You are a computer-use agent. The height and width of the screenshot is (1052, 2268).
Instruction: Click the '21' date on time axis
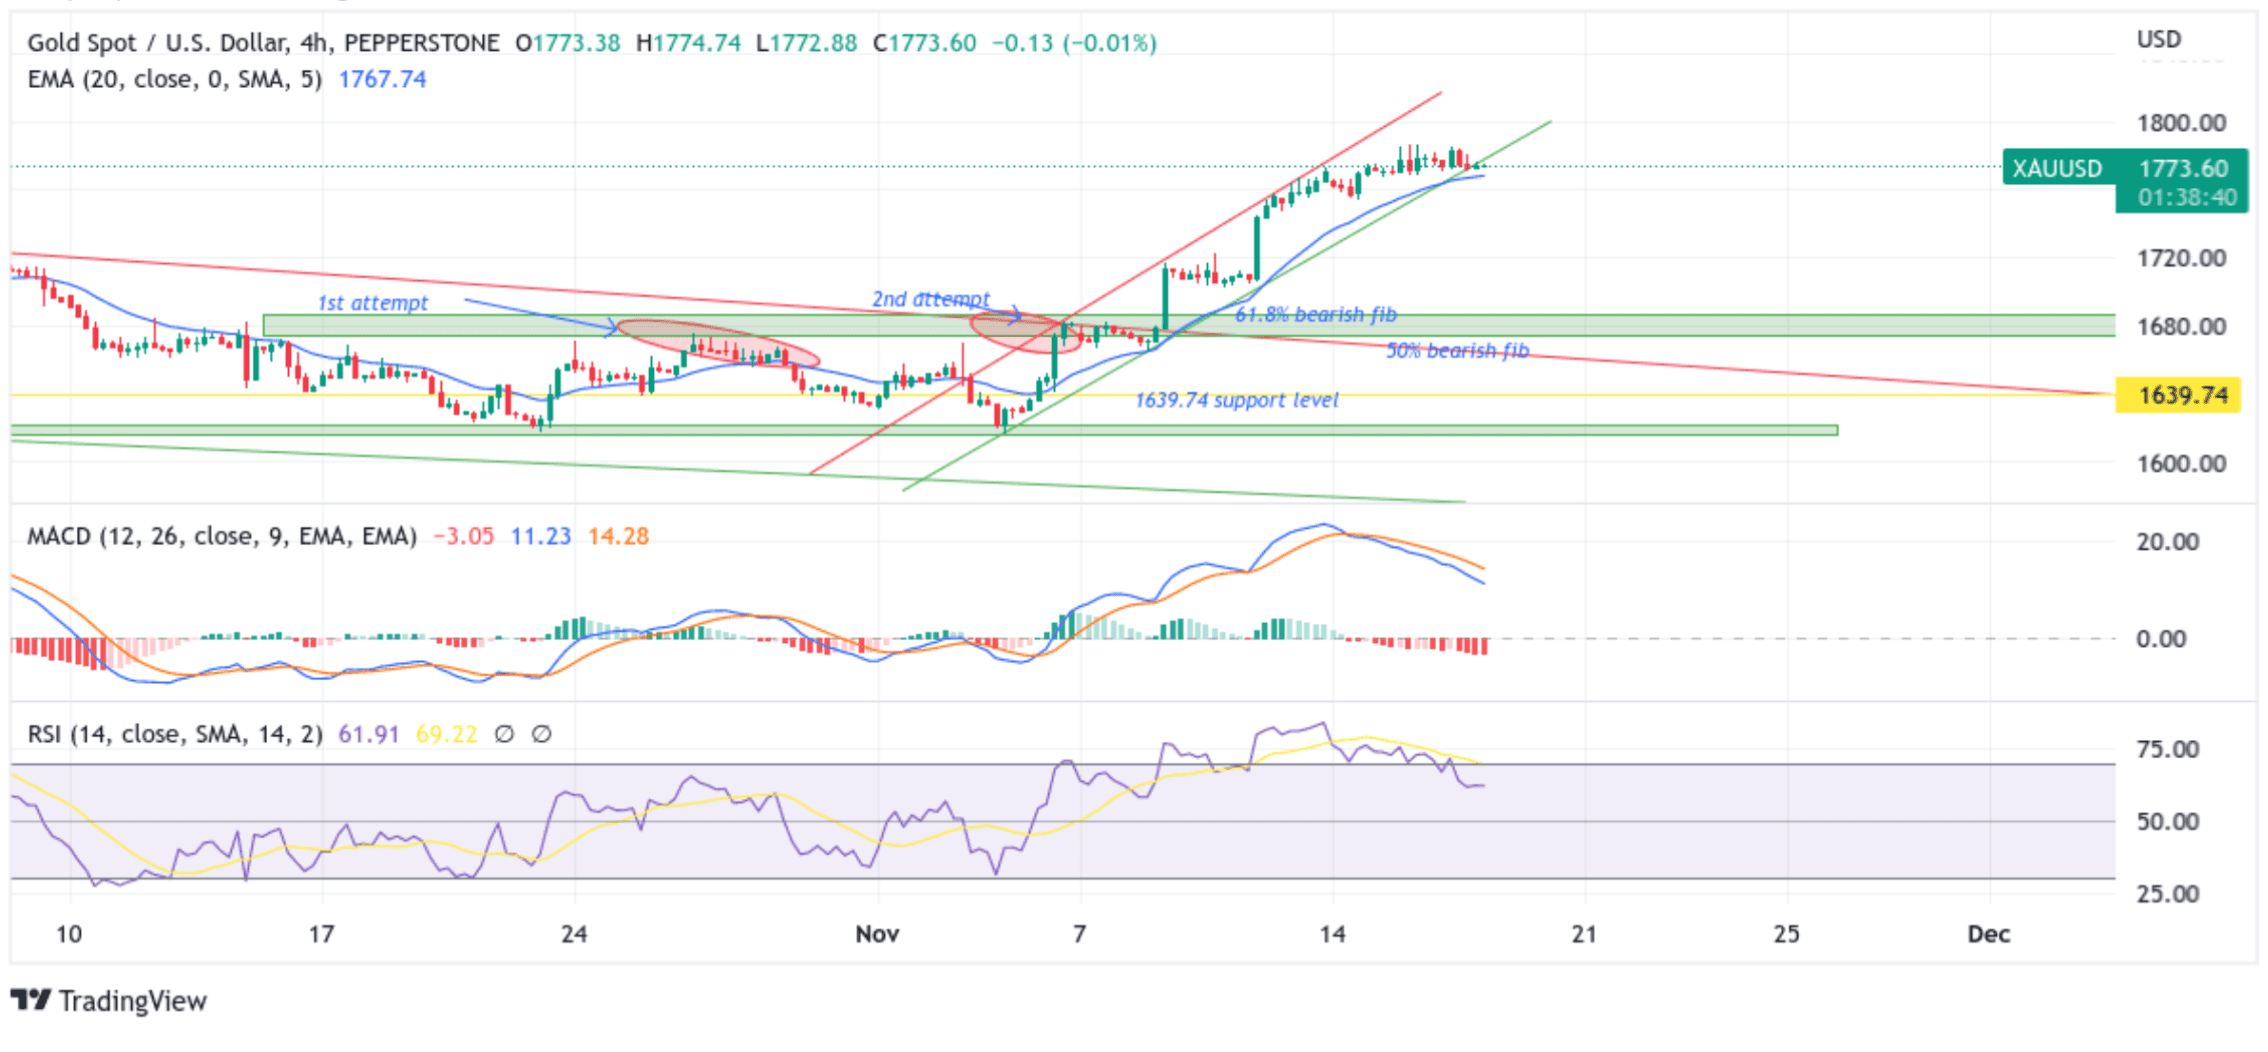pyautogui.click(x=1584, y=934)
